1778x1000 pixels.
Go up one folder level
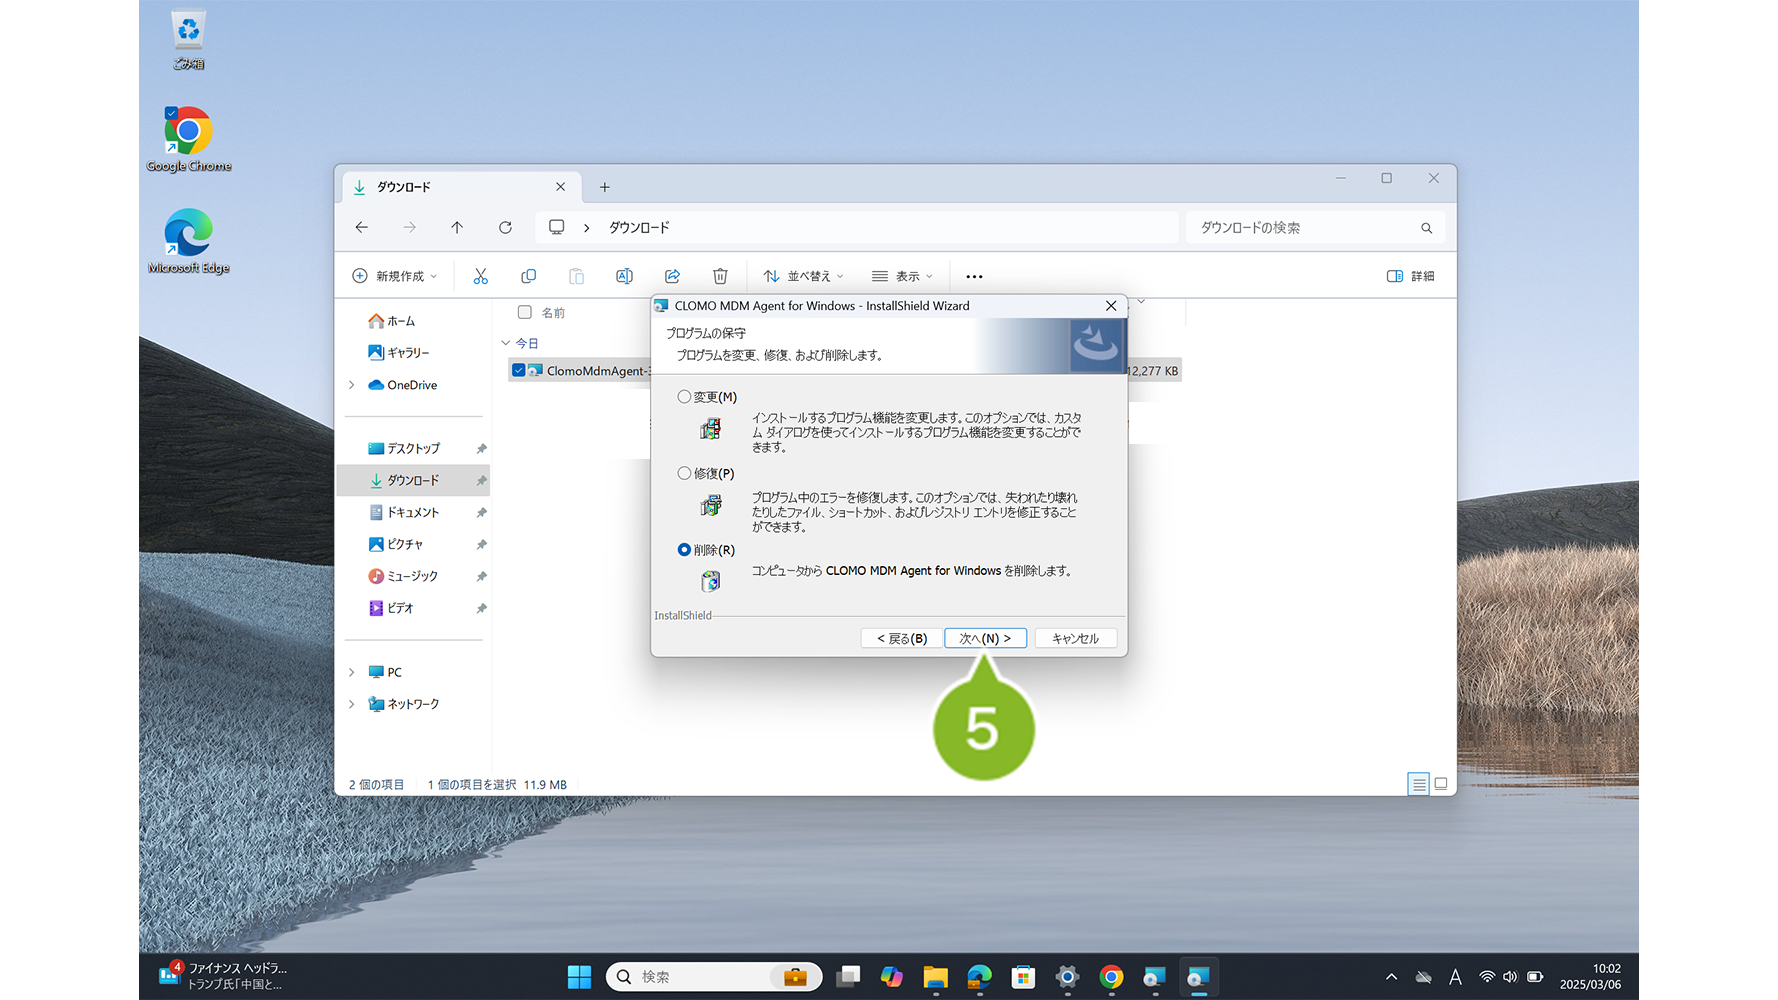(x=457, y=228)
